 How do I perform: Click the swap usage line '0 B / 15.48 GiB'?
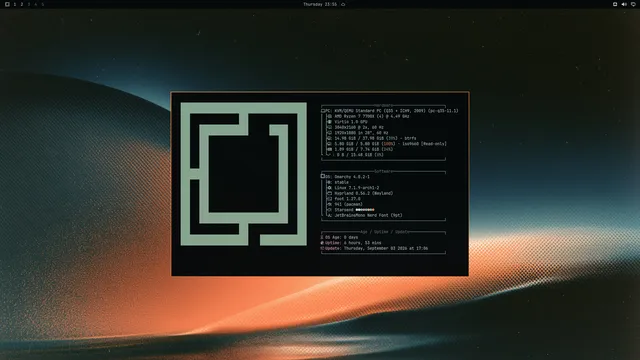[x=360, y=155]
